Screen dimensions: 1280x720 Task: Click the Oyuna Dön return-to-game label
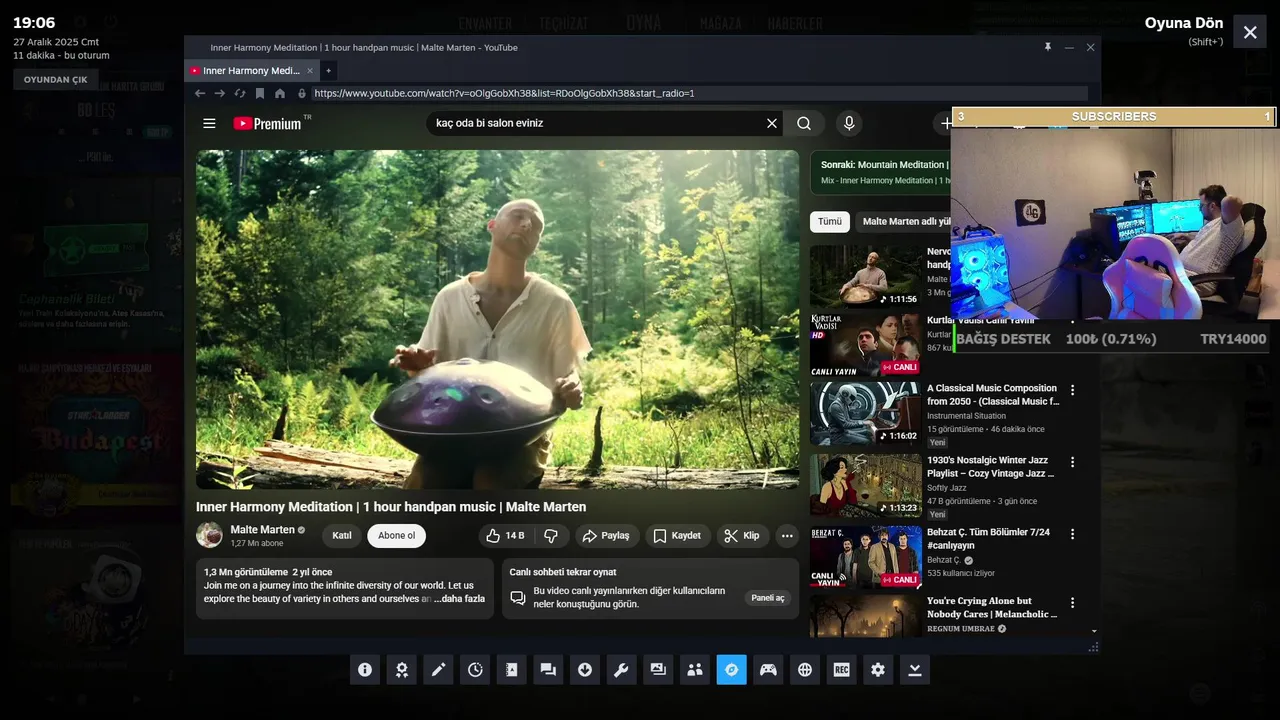1184,23
